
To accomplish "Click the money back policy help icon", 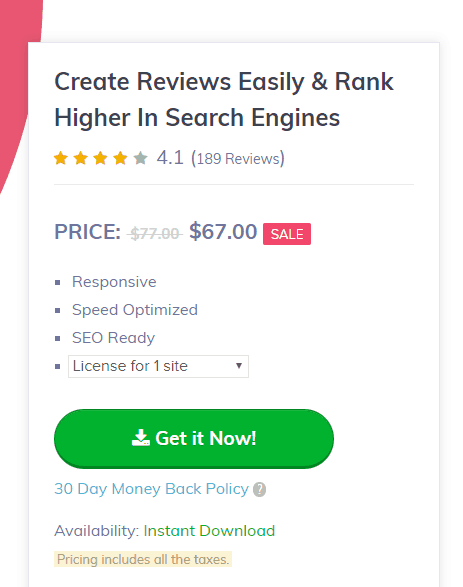I will 259,489.
